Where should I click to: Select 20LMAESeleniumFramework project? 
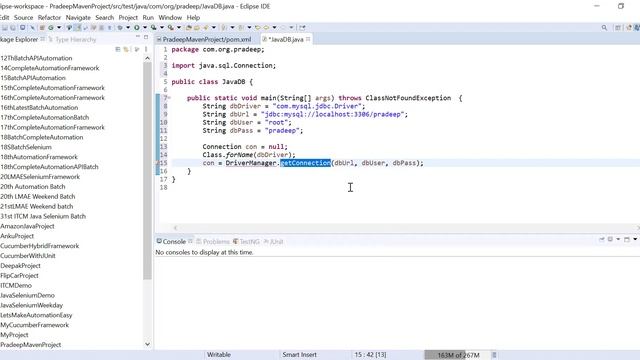(40, 177)
